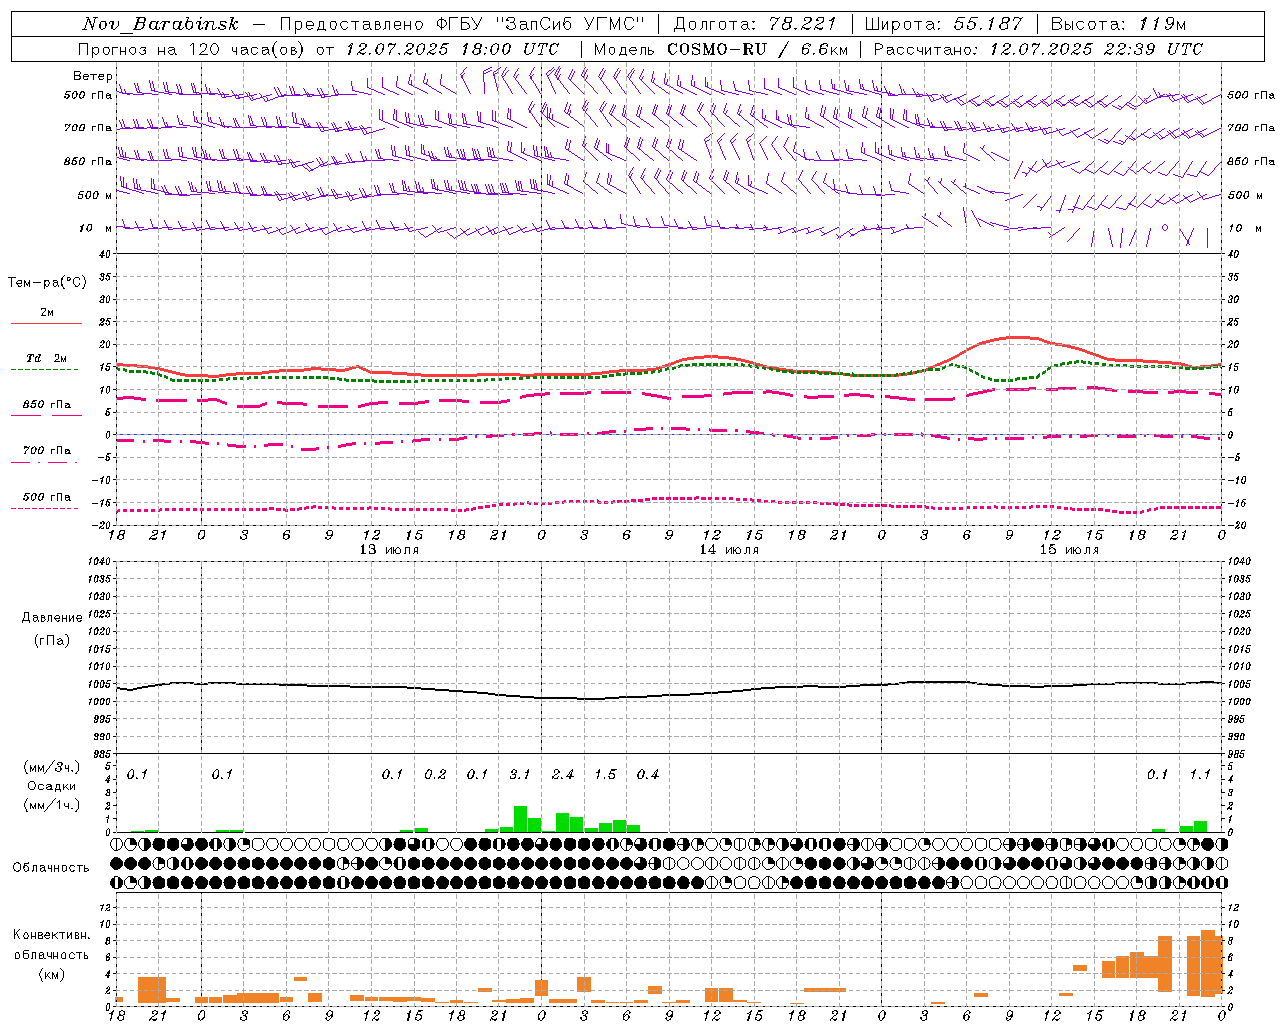Click the Td 2м dew point legend
1280x1024 pixels.
click(x=46, y=358)
